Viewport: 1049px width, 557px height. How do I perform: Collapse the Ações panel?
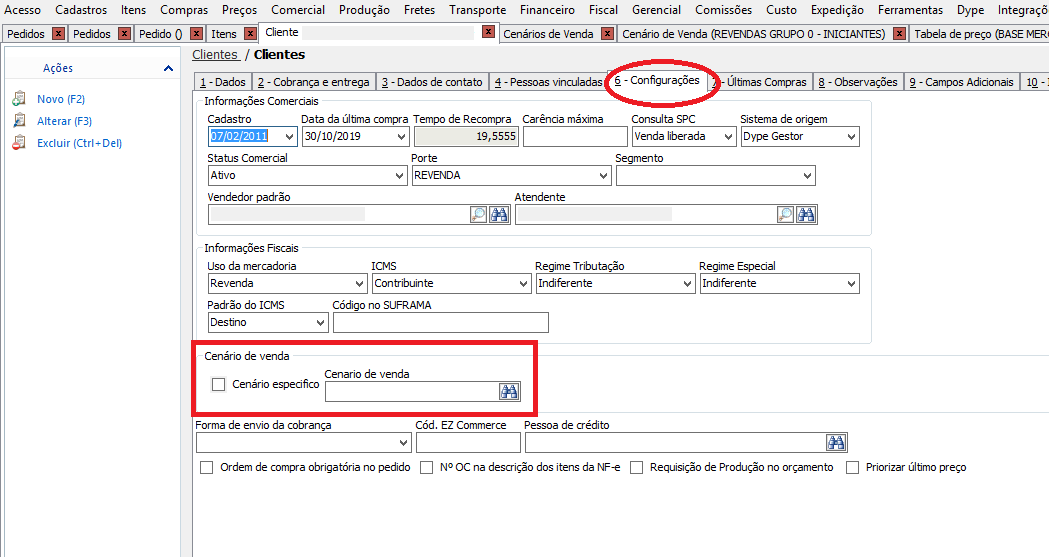coord(168,68)
